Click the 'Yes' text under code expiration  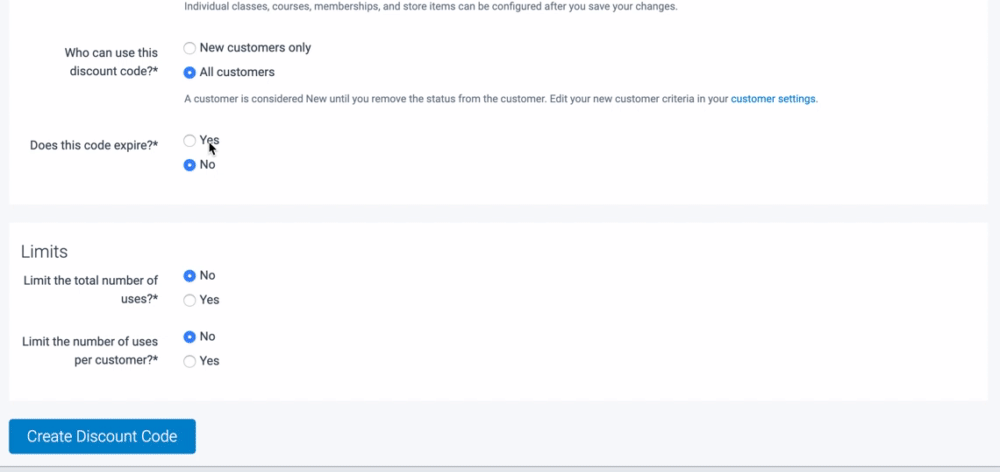tap(209, 141)
